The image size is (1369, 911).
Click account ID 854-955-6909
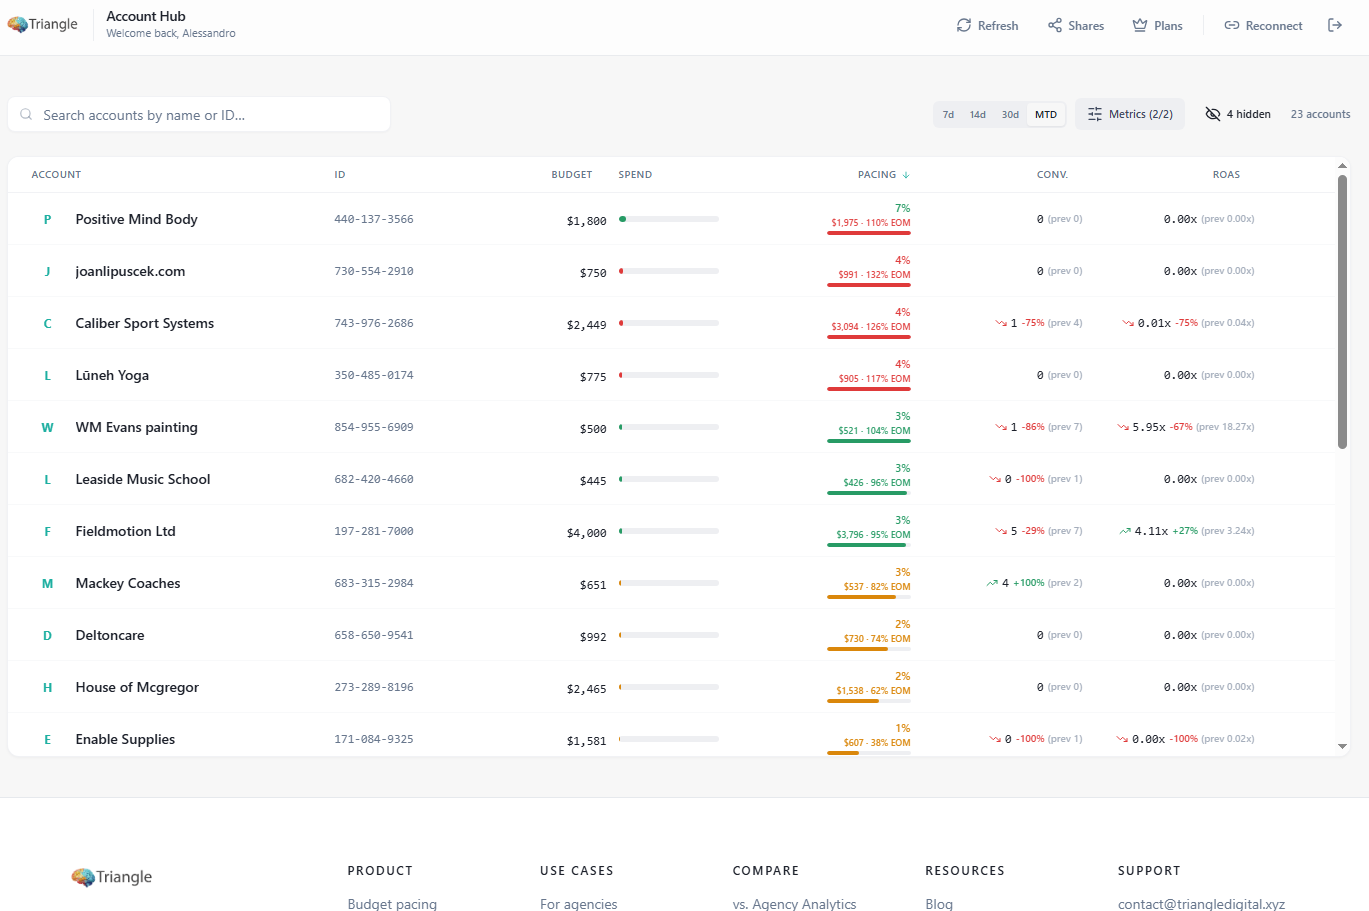click(373, 427)
